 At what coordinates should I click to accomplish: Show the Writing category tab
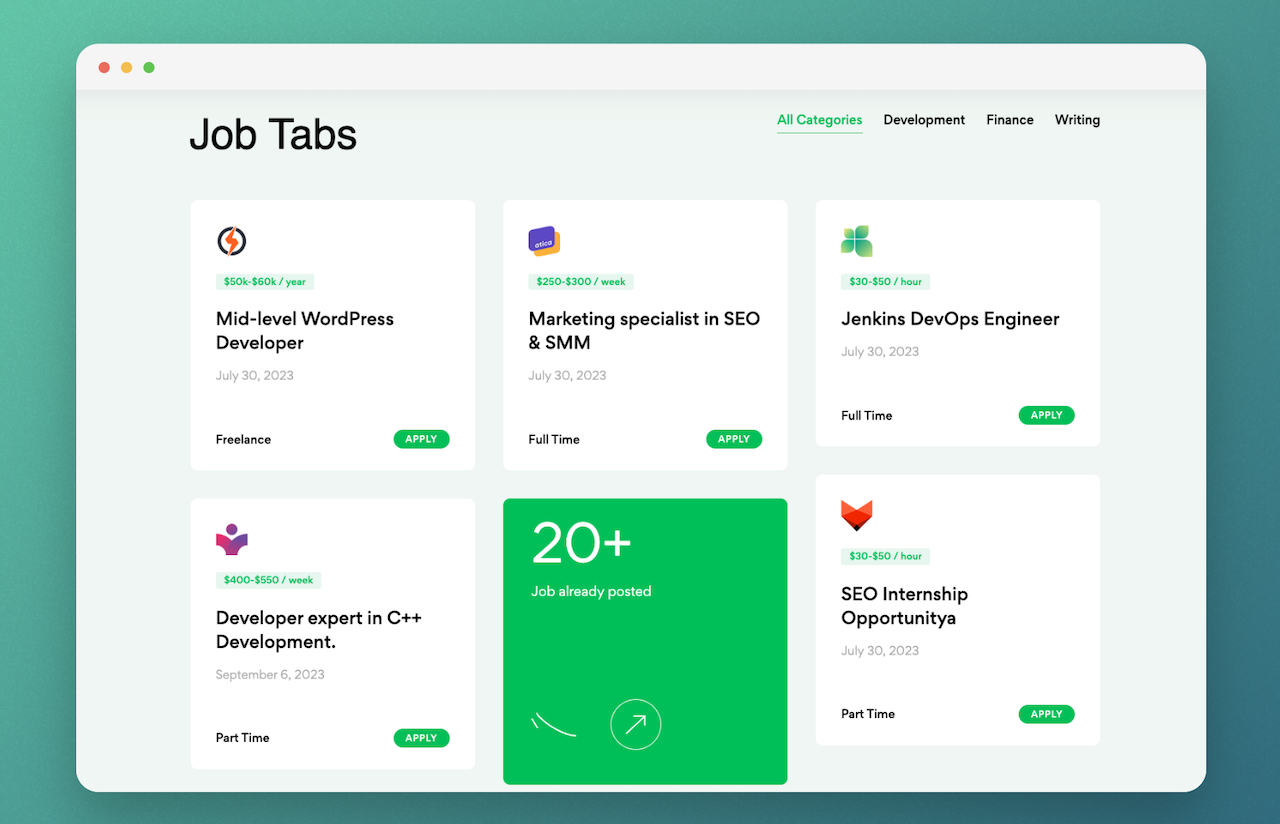click(x=1077, y=120)
